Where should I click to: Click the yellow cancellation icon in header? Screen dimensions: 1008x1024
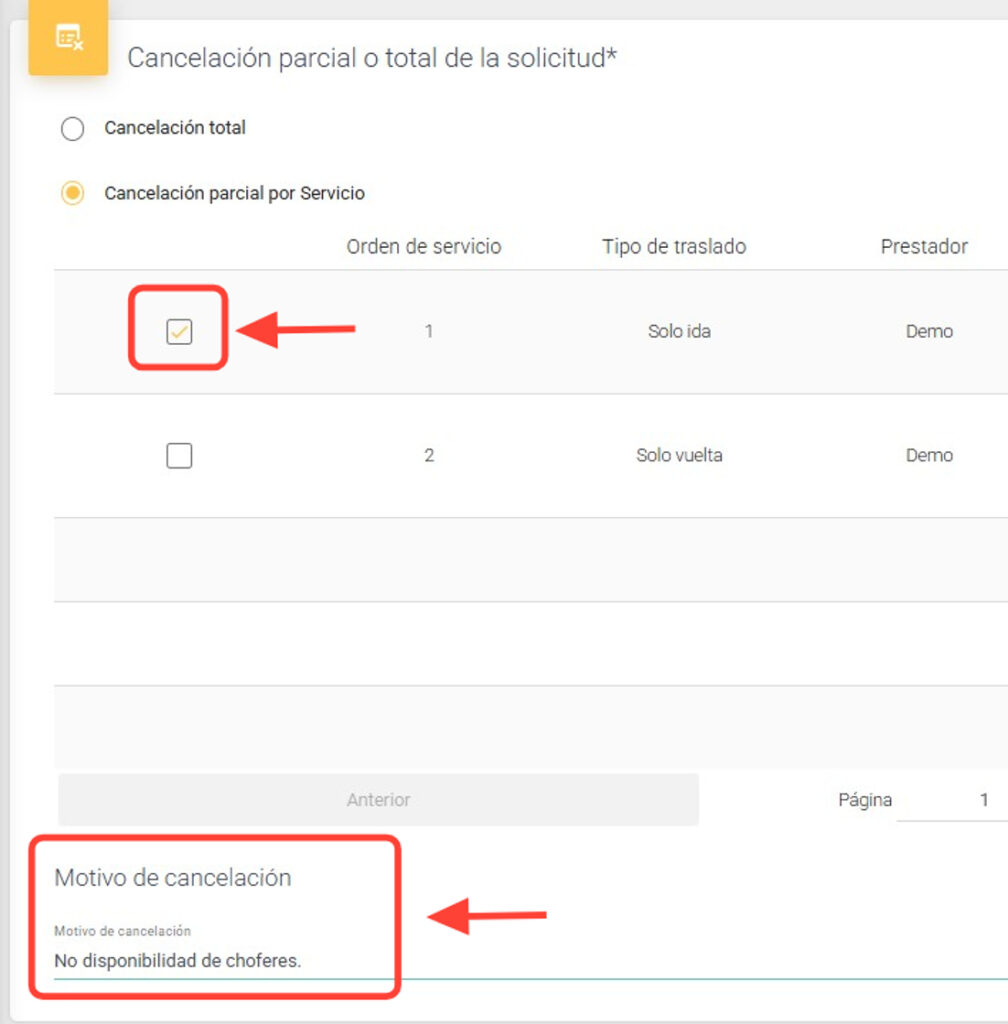pos(68,39)
